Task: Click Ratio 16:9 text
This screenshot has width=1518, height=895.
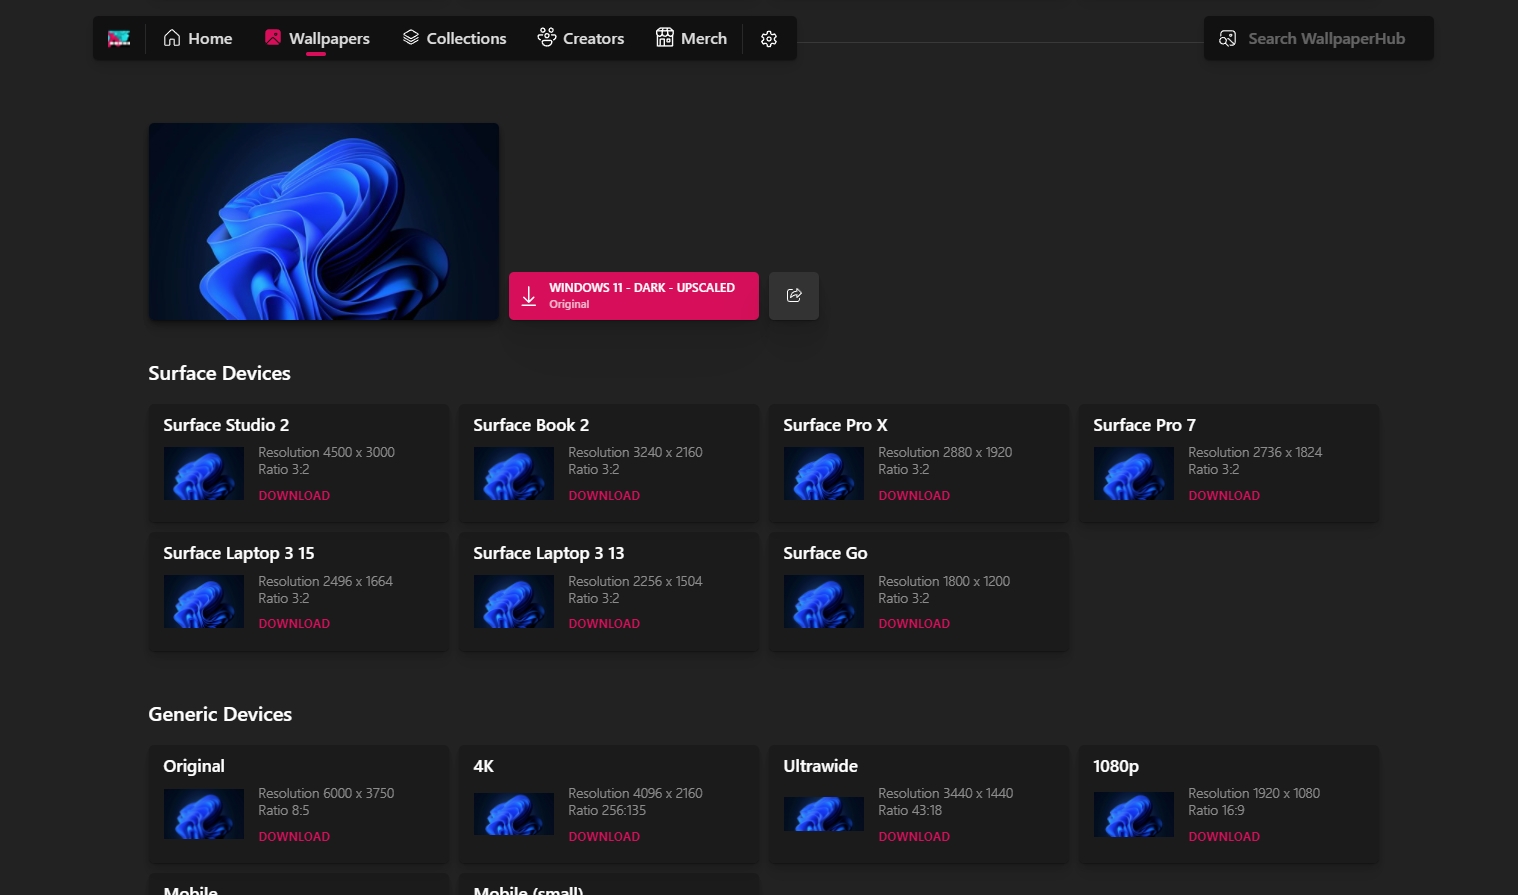Action: pos(1216,810)
